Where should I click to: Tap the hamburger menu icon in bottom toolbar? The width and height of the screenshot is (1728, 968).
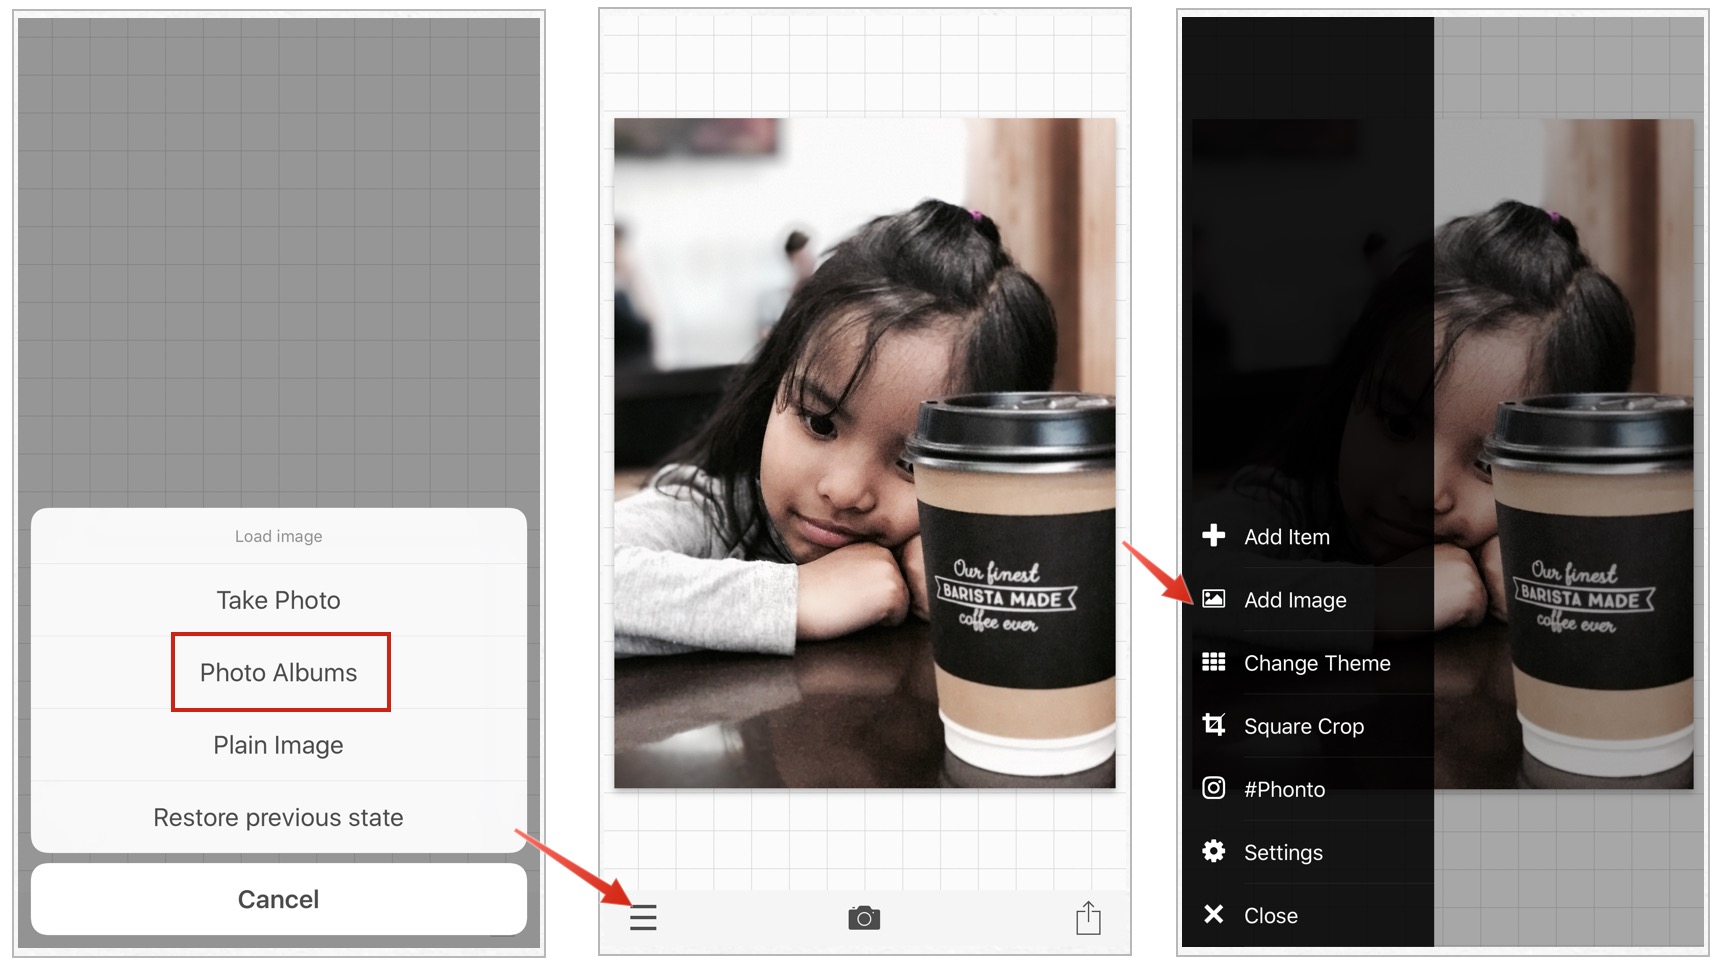tap(643, 917)
